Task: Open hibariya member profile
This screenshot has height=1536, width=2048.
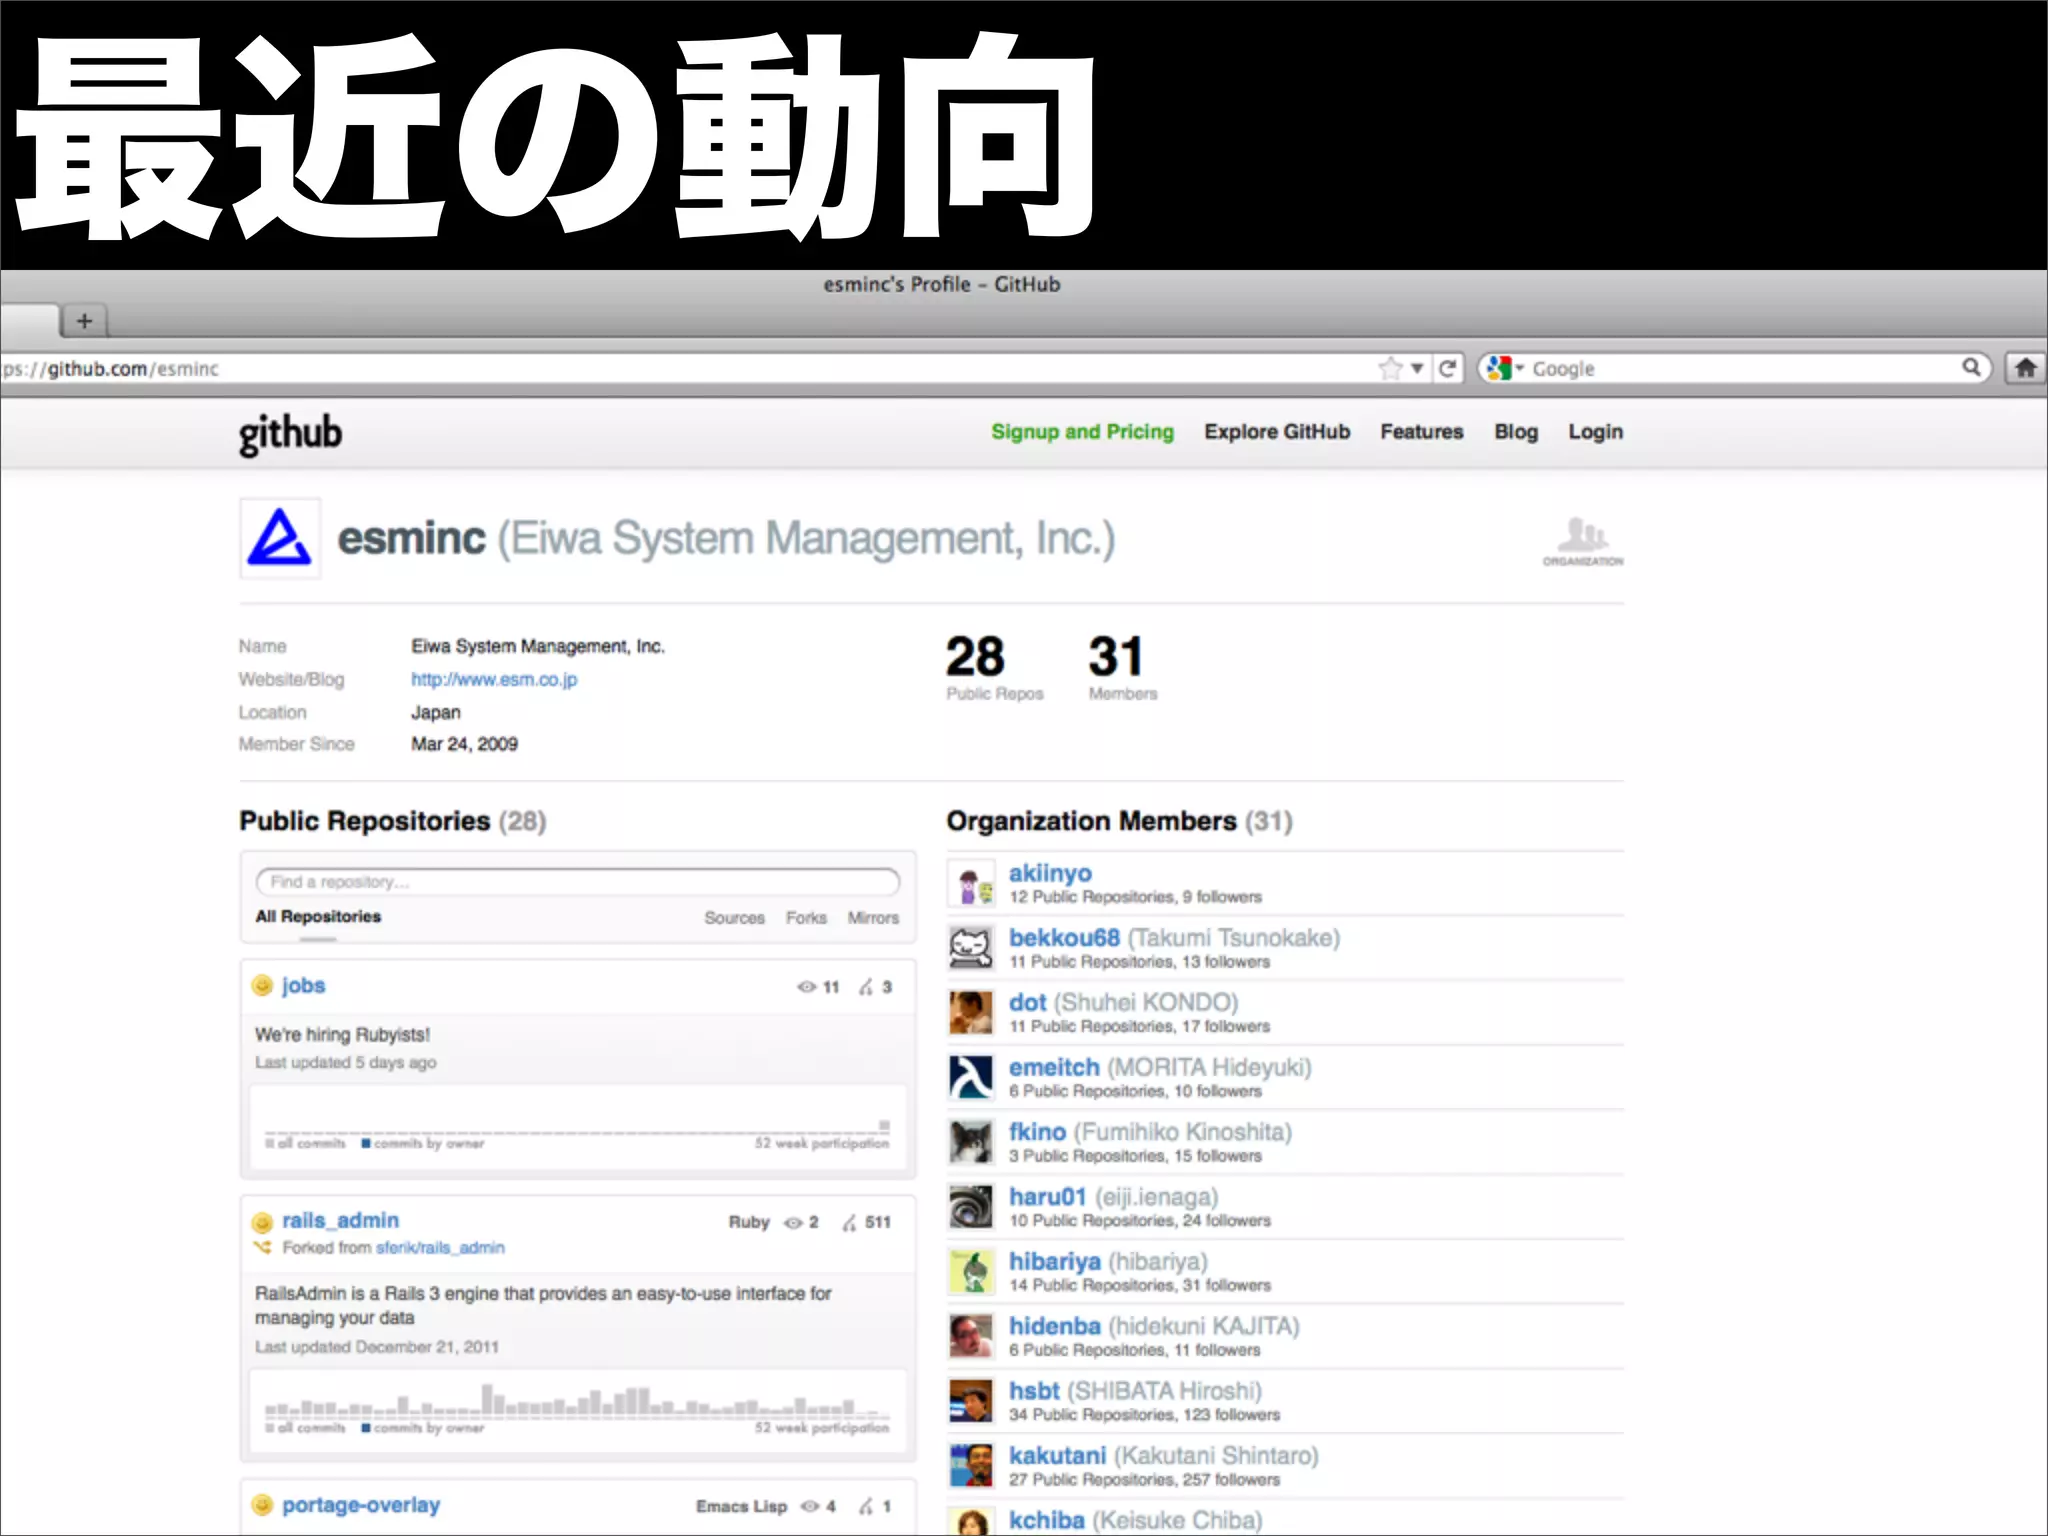Action: point(1055,1262)
